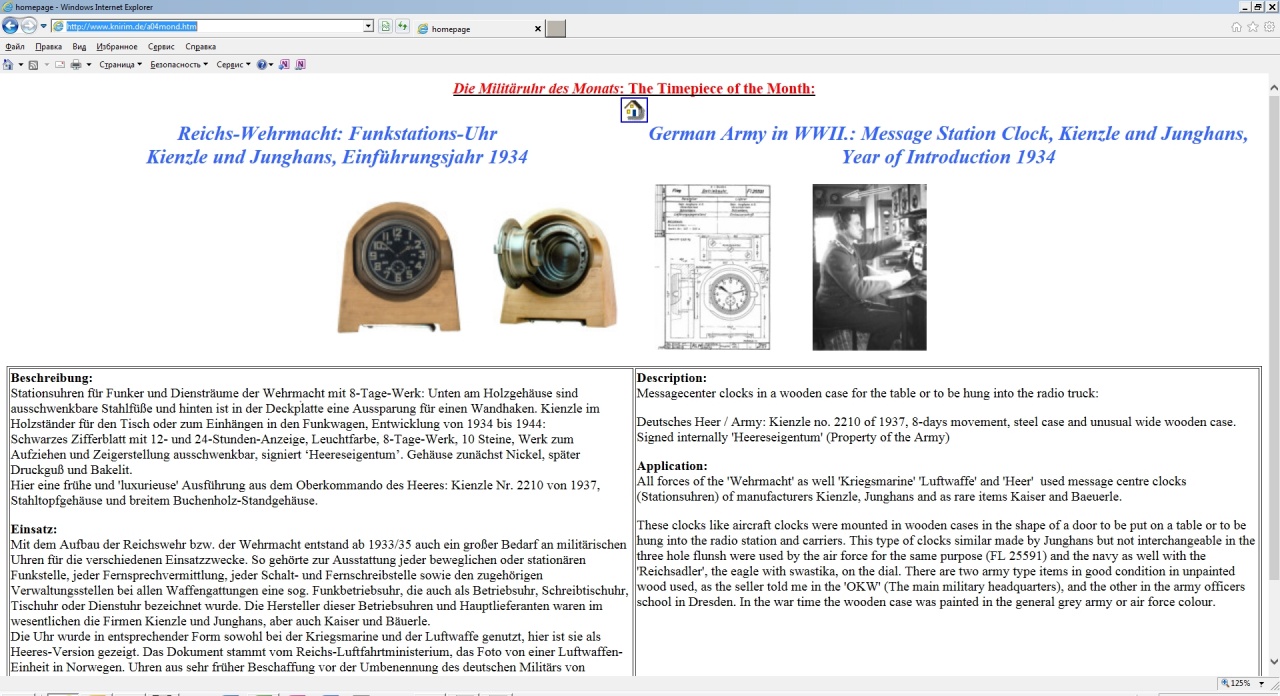1280x696 pixels.
Task: Open the Избранное menu
Action: (x=117, y=46)
